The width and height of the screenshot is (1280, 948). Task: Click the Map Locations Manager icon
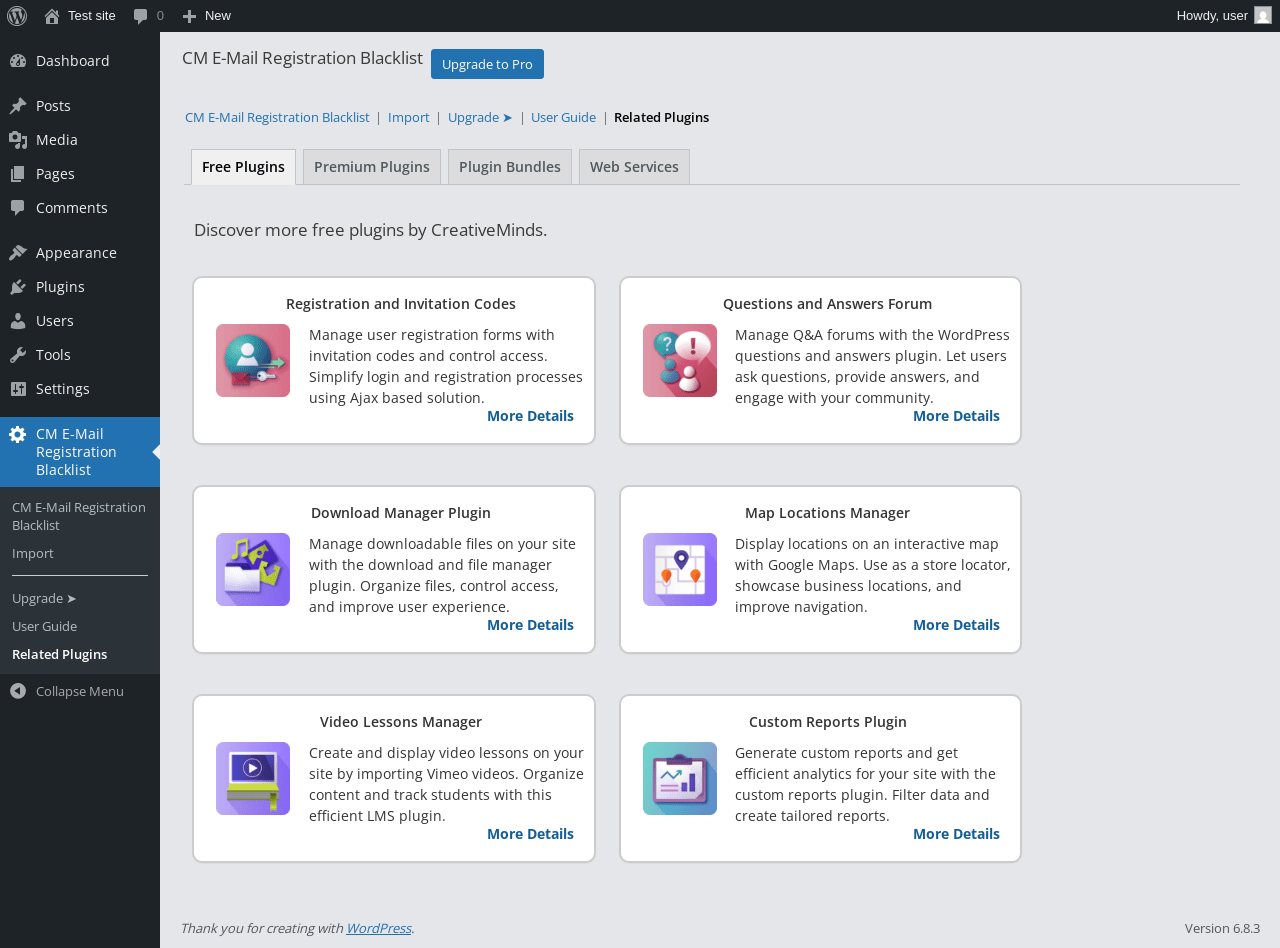680,569
